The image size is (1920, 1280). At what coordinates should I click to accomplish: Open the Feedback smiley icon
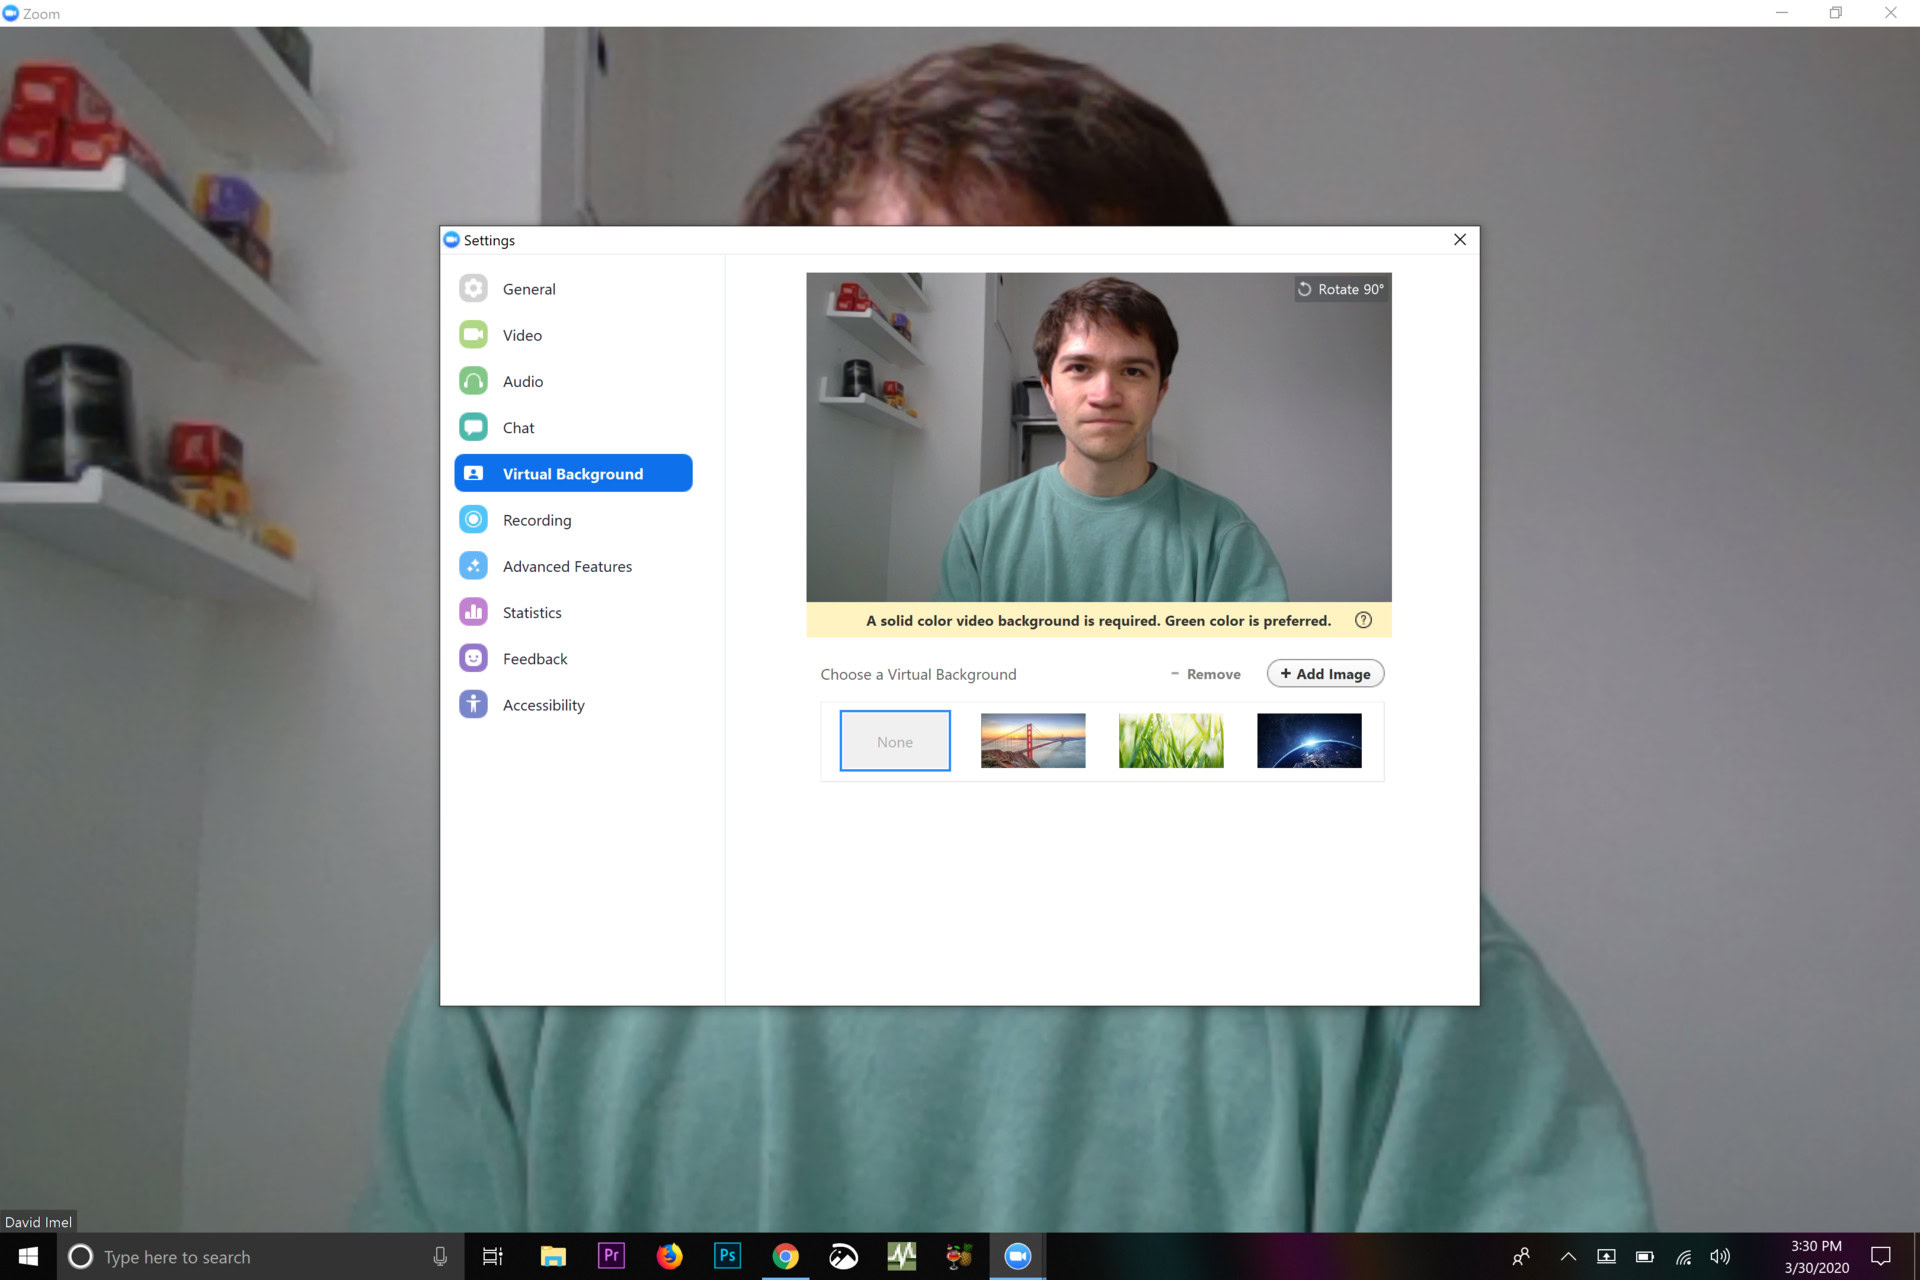[473, 658]
